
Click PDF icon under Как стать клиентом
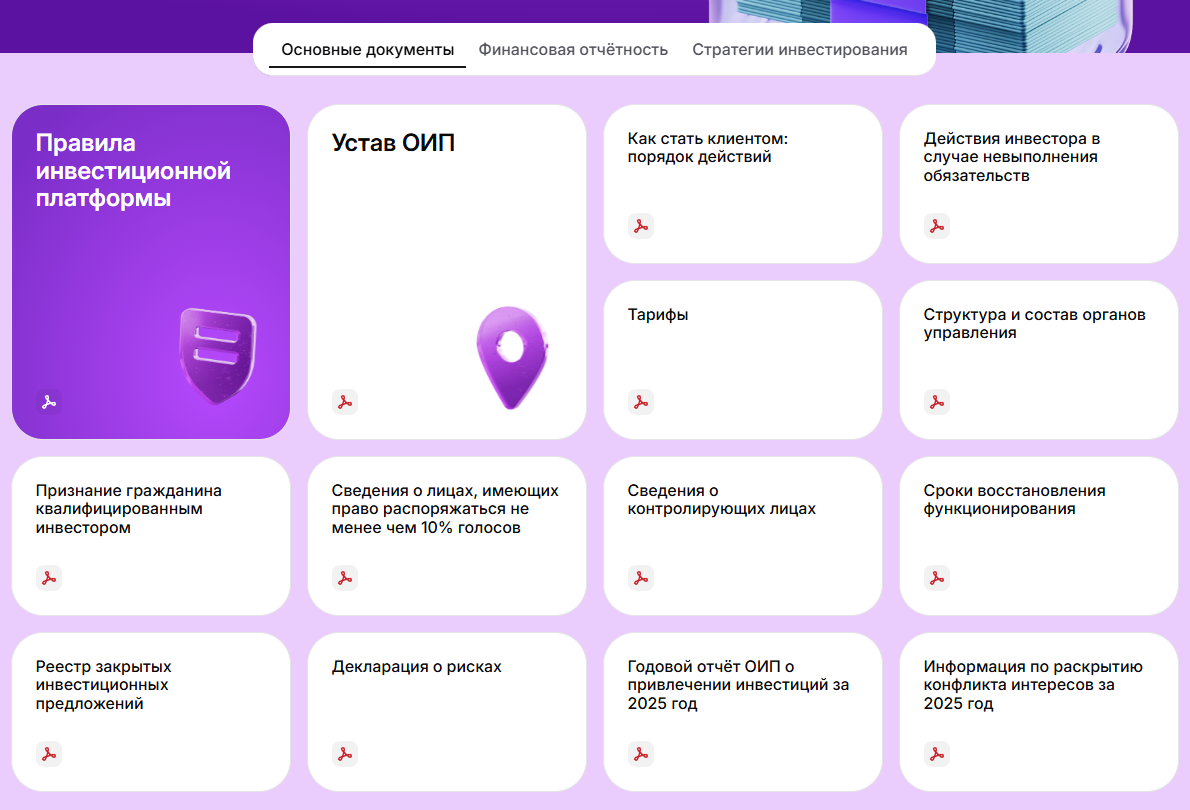pos(641,226)
